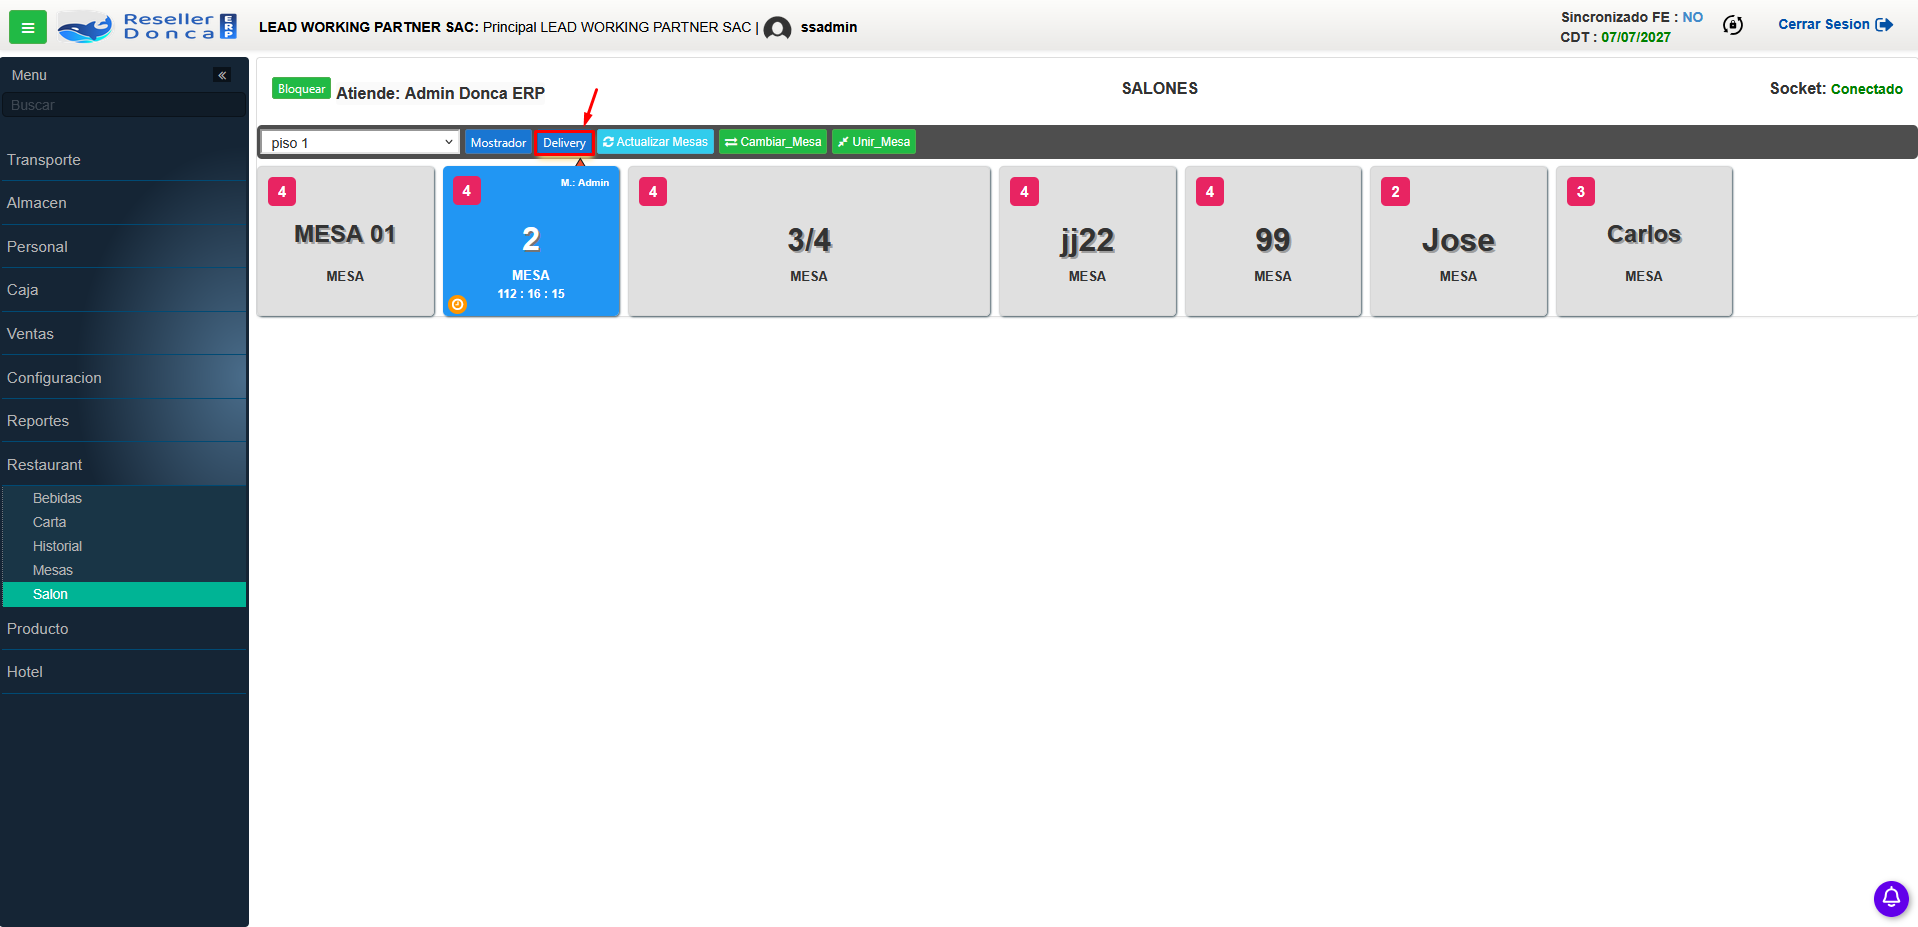This screenshot has height=927, width=1918.
Task: Open the purple notification bell
Action: click(x=1891, y=898)
